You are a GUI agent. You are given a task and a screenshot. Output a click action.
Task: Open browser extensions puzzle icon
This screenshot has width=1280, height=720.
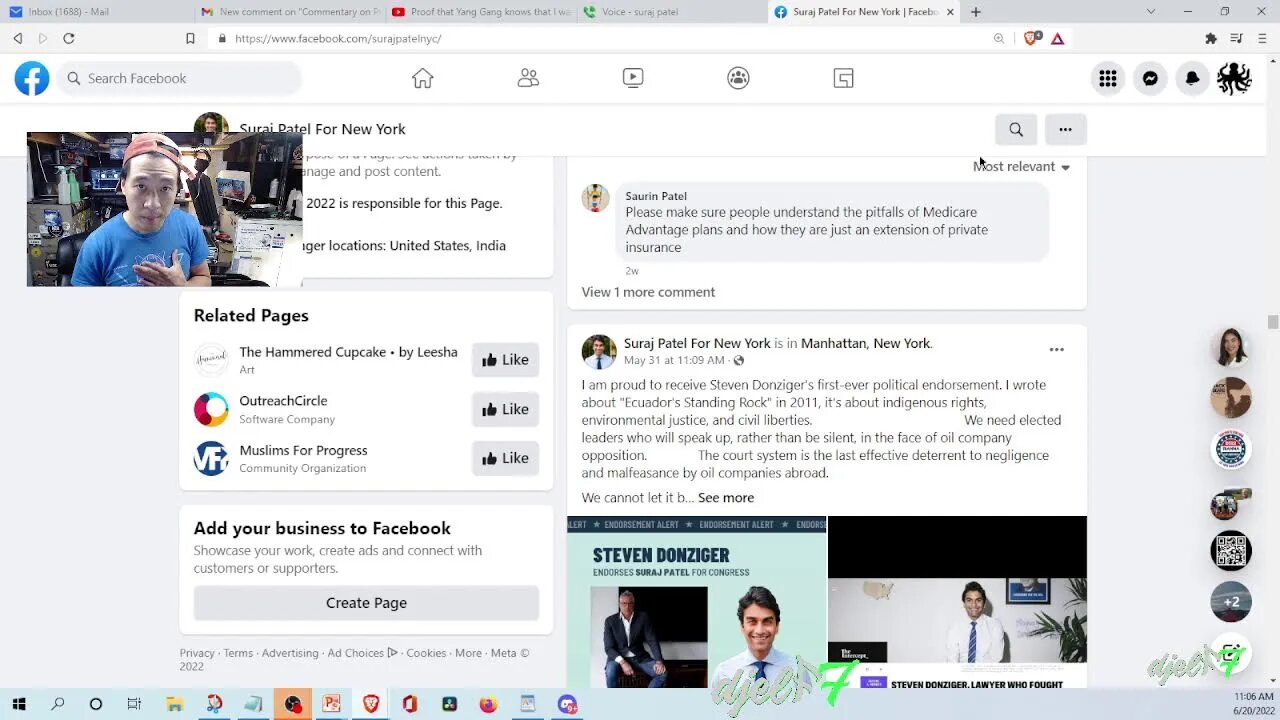tap(1211, 38)
